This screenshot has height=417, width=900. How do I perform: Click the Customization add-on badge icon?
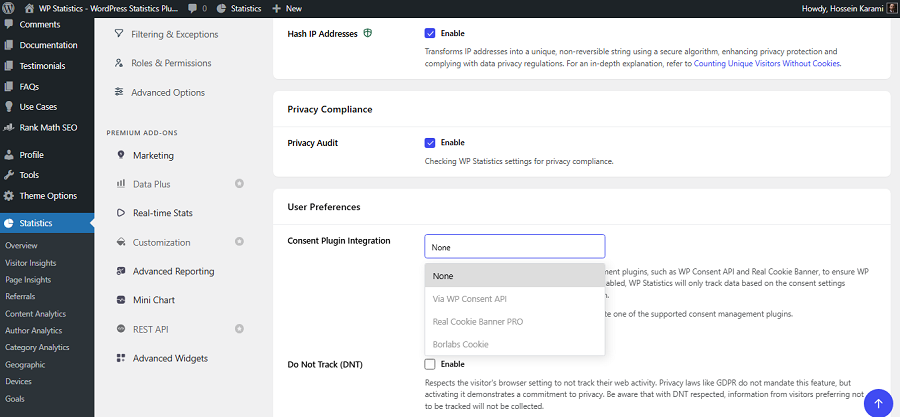[239, 242]
